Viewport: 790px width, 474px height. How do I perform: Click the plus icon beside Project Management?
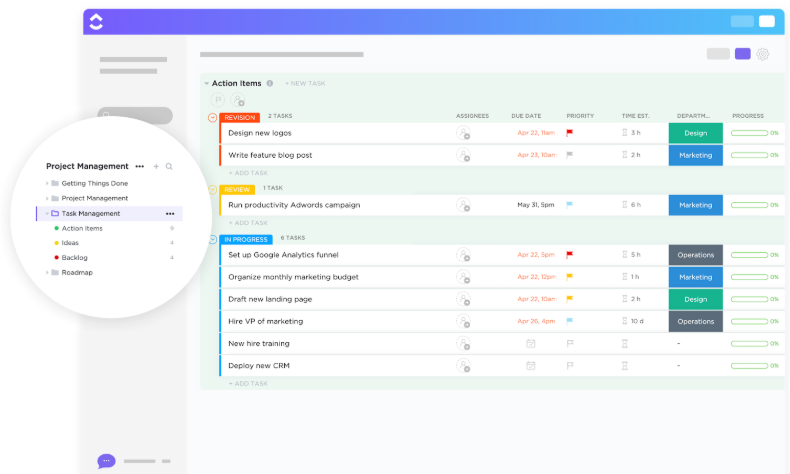pos(156,166)
